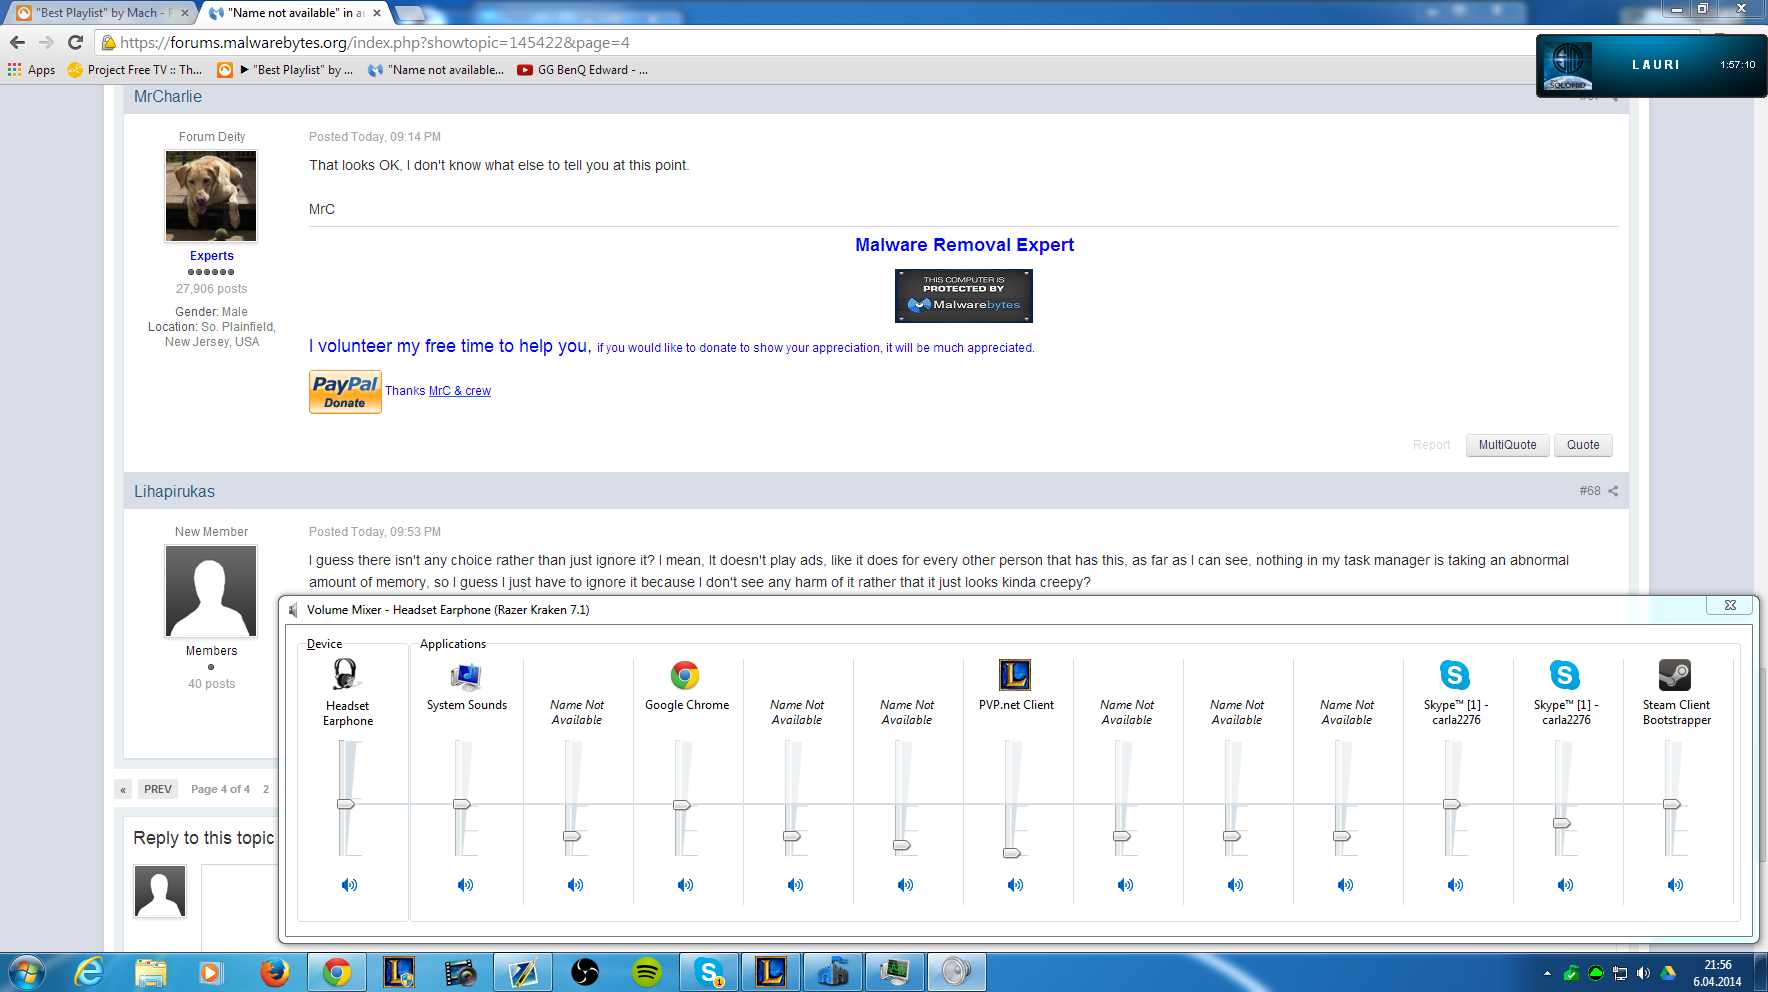Click the System Sounds icon in mixer
Screen dimensions: 1768x992
(x=466, y=677)
